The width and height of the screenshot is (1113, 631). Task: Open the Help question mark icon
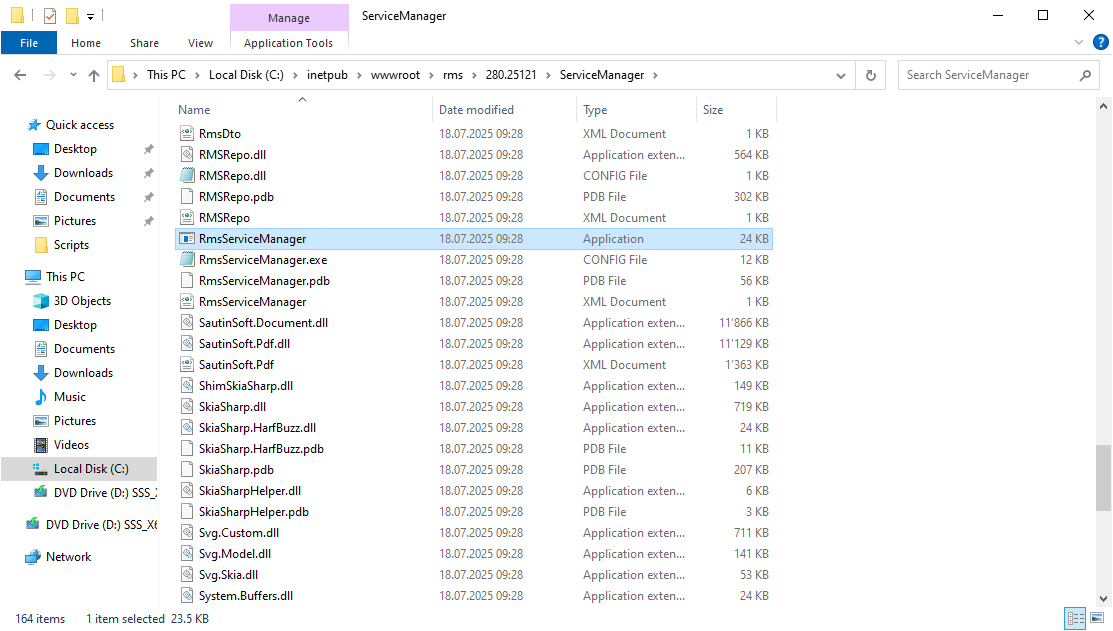point(1100,43)
